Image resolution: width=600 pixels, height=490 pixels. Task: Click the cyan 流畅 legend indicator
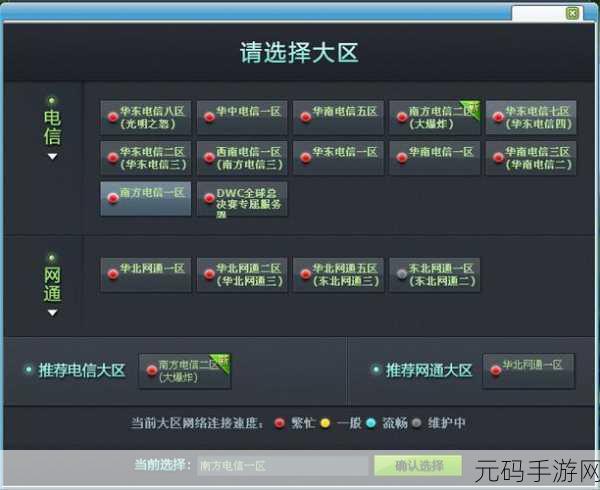pyautogui.click(x=371, y=423)
